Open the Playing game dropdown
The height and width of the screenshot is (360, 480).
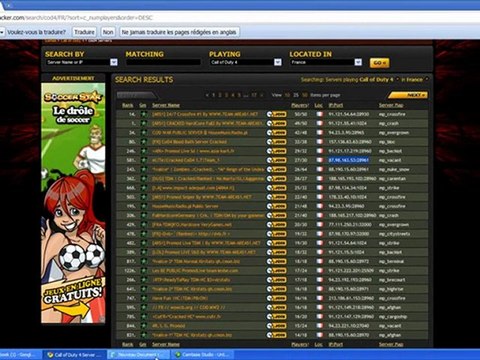coord(245,62)
